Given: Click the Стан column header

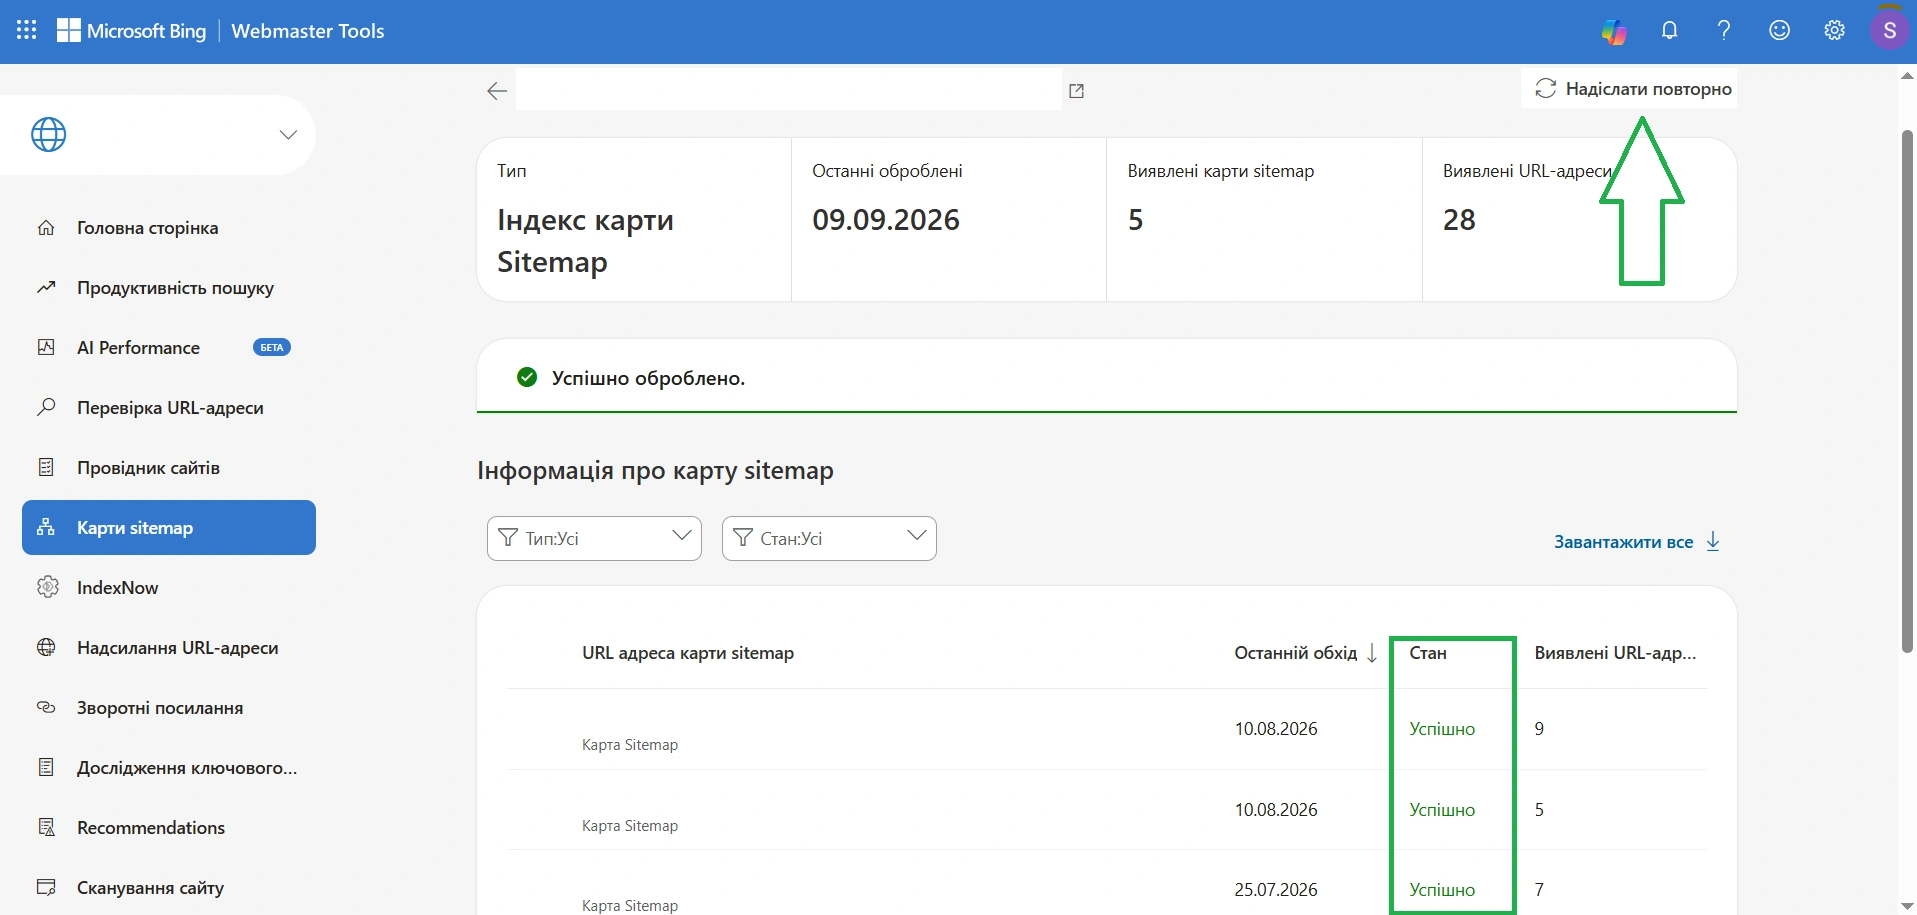Looking at the screenshot, I should [1428, 653].
